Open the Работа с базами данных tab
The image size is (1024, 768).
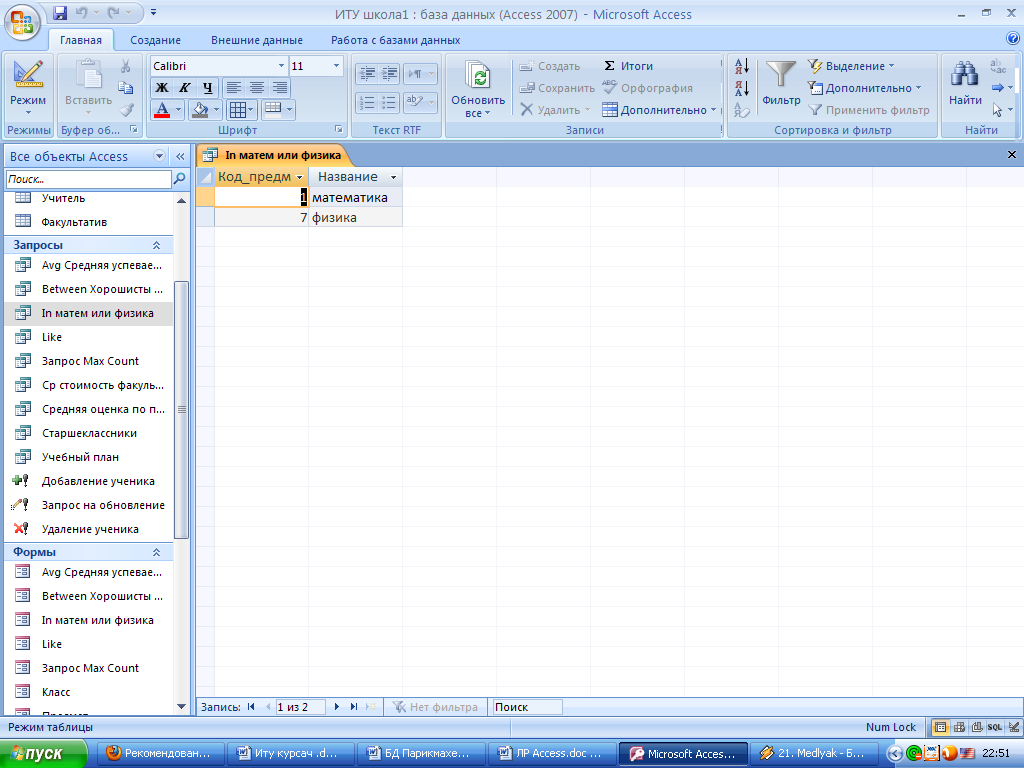pyautogui.click(x=395, y=40)
